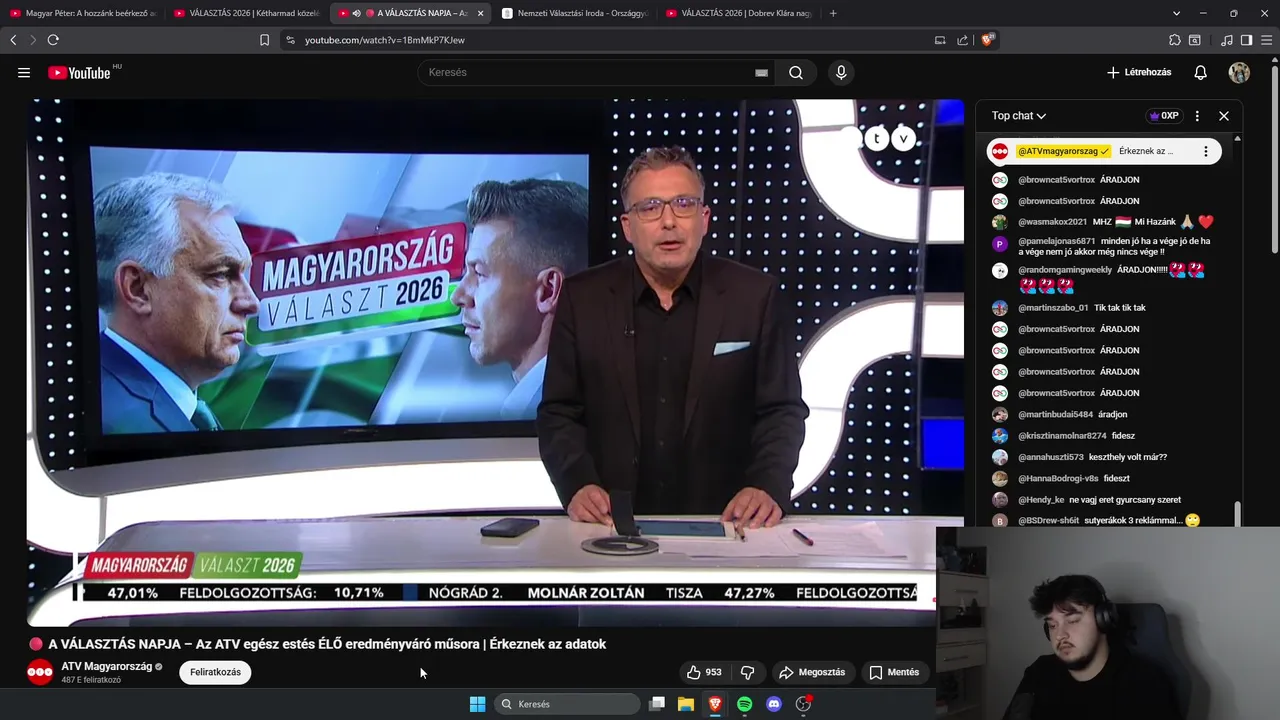Go forward in the browser

(x=33, y=40)
